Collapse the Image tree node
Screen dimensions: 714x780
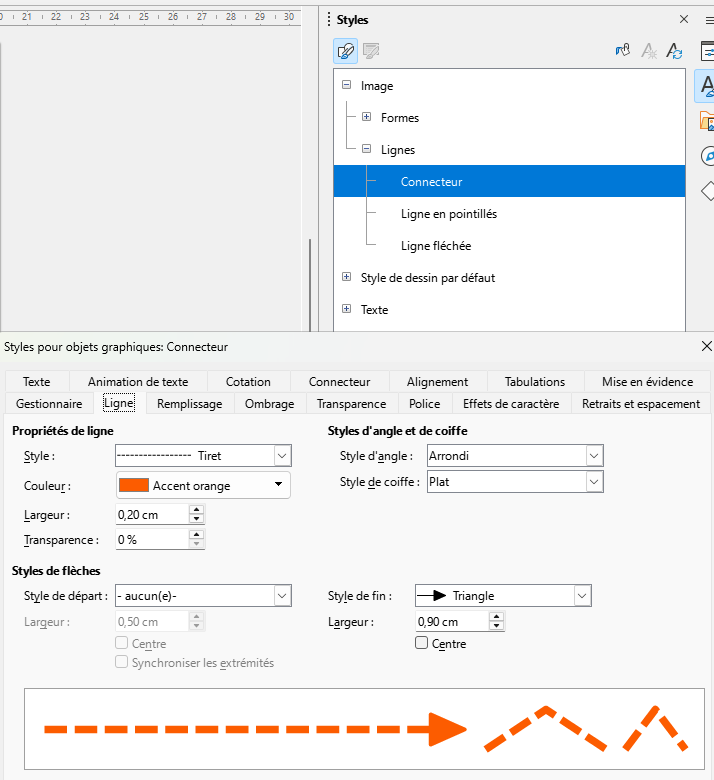pos(347,85)
